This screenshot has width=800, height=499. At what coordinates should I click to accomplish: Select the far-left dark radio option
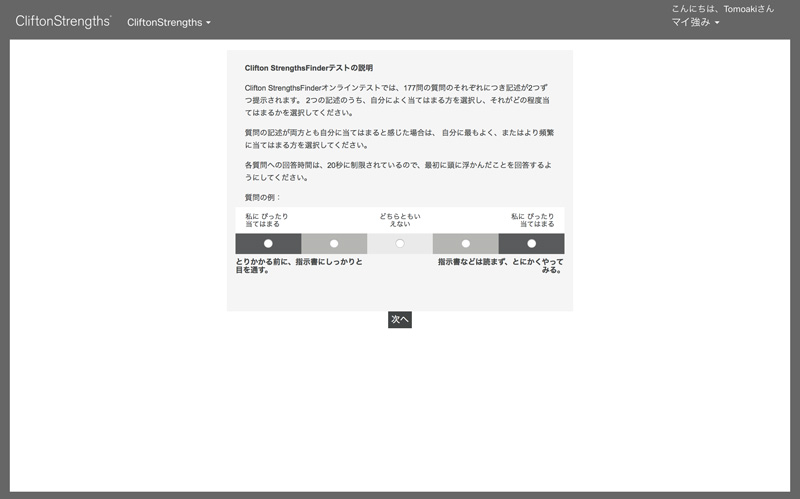click(x=268, y=243)
